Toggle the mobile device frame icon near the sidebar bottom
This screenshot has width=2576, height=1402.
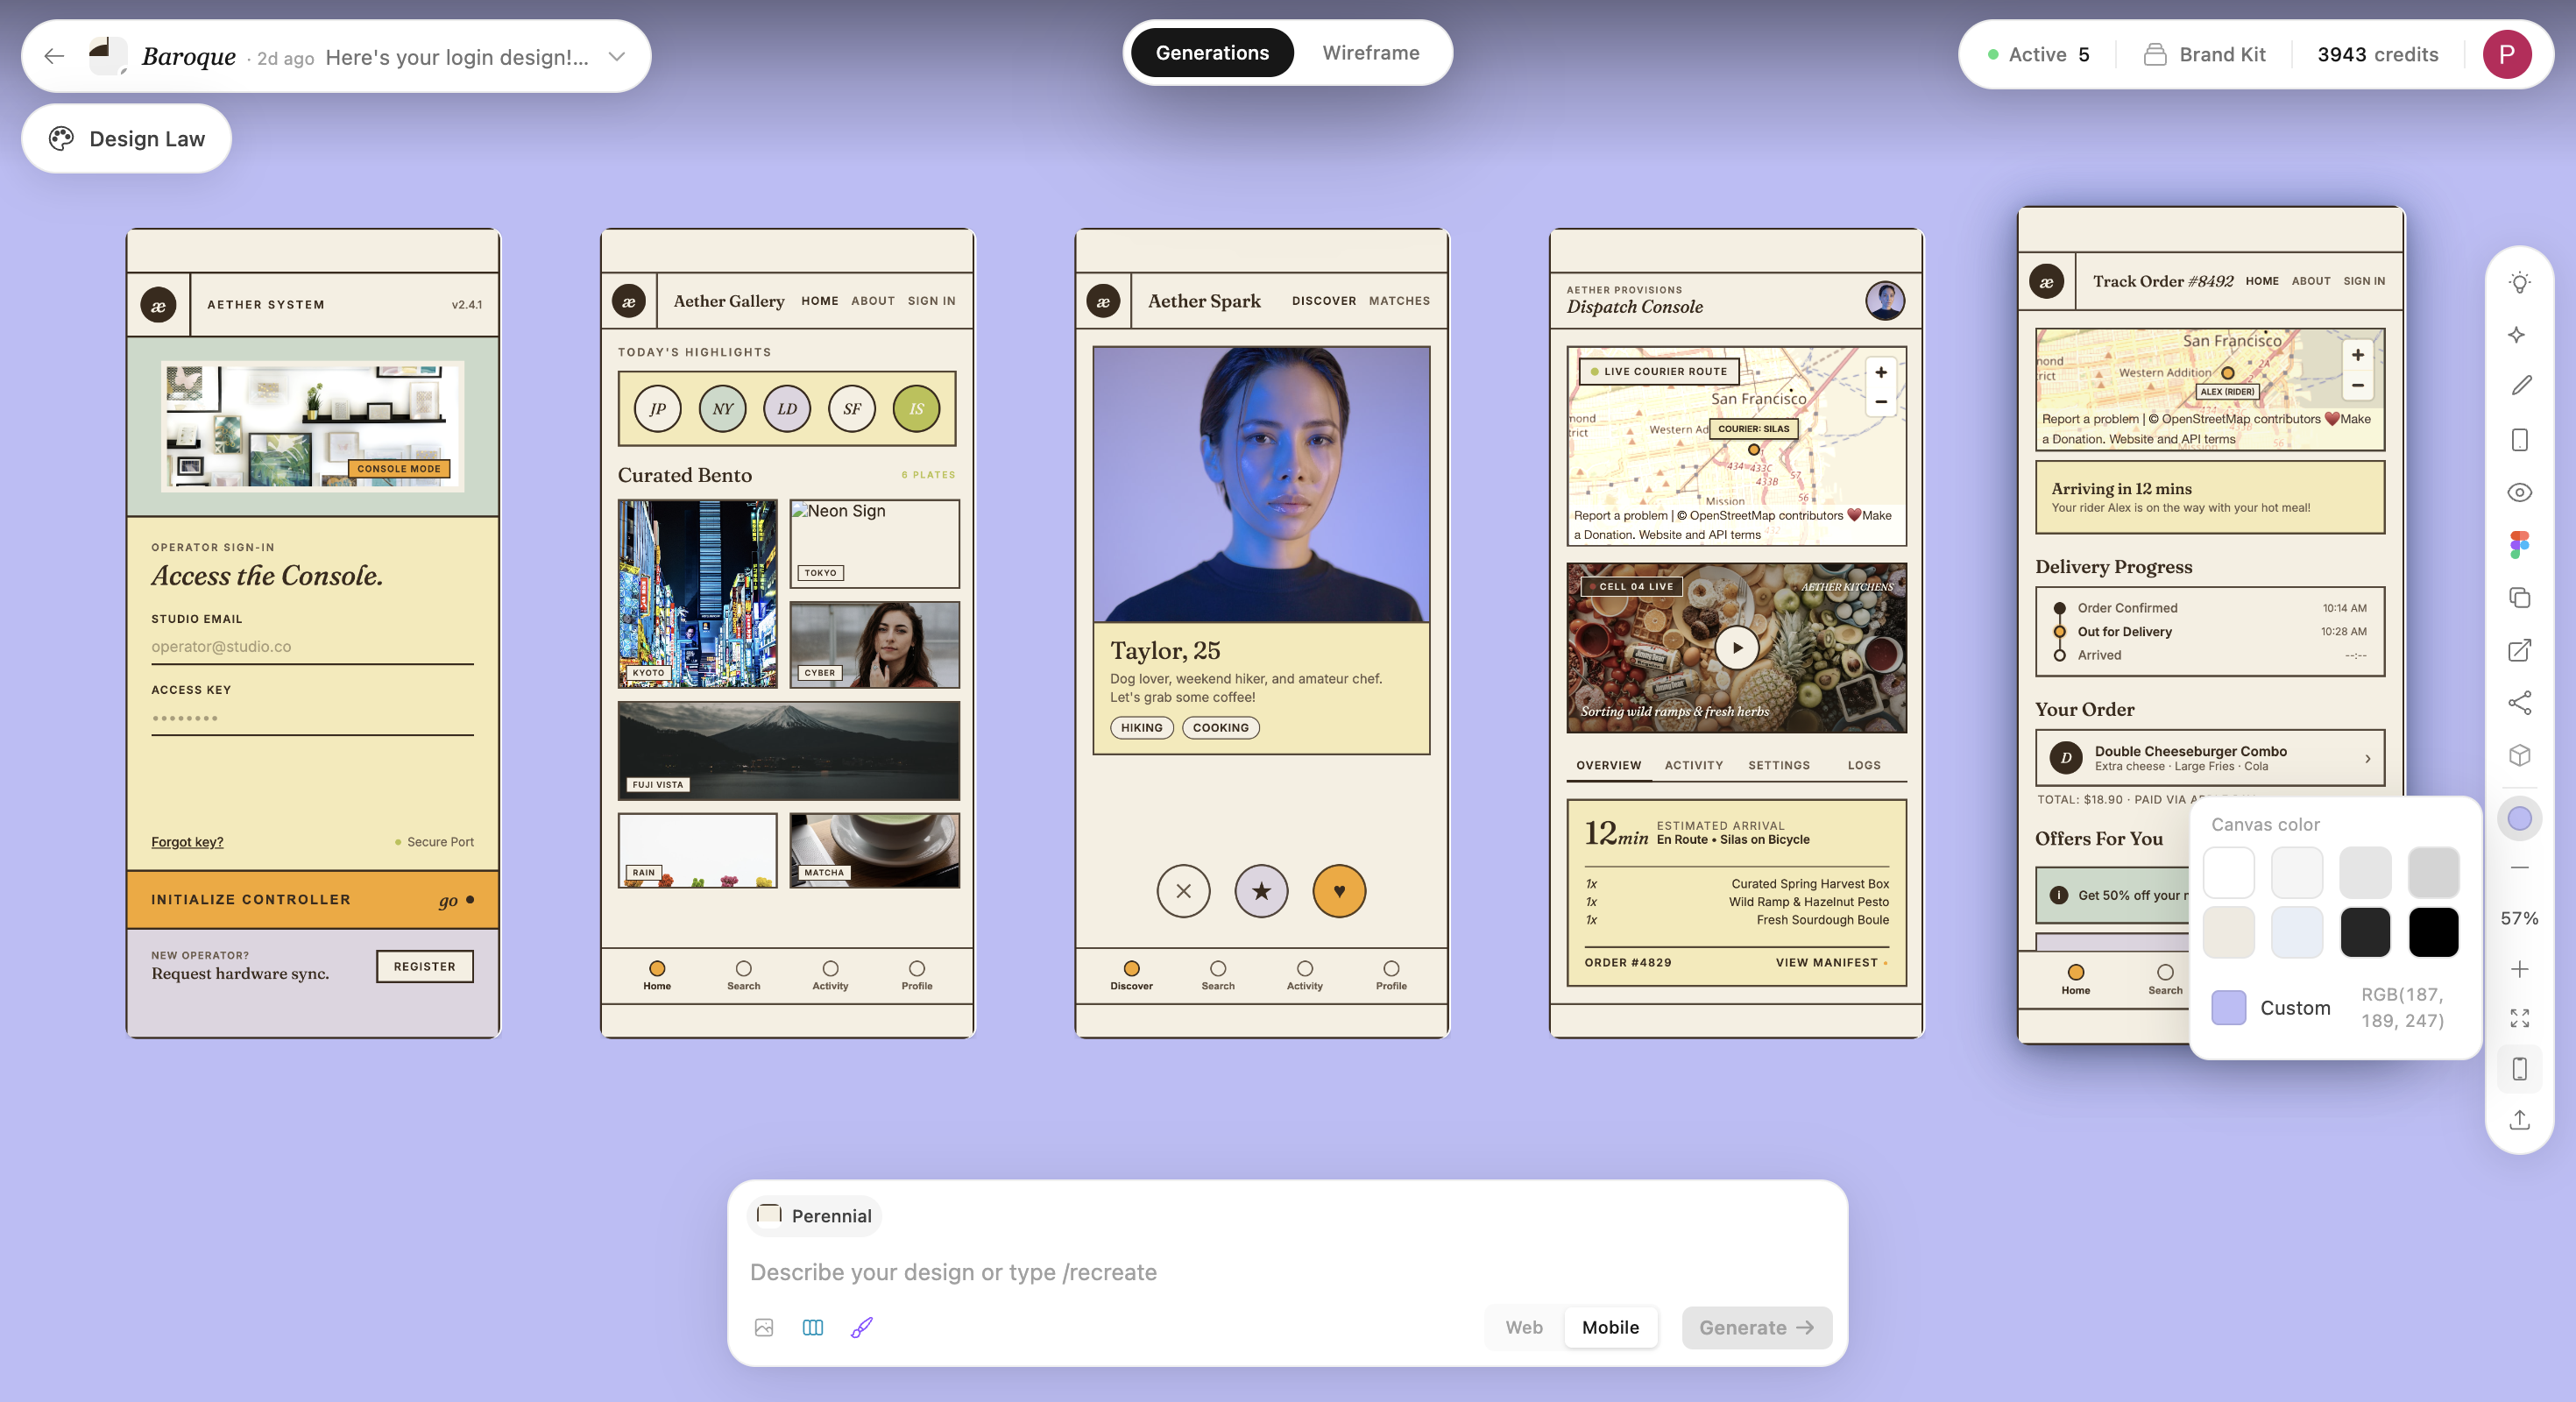(x=2519, y=1068)
